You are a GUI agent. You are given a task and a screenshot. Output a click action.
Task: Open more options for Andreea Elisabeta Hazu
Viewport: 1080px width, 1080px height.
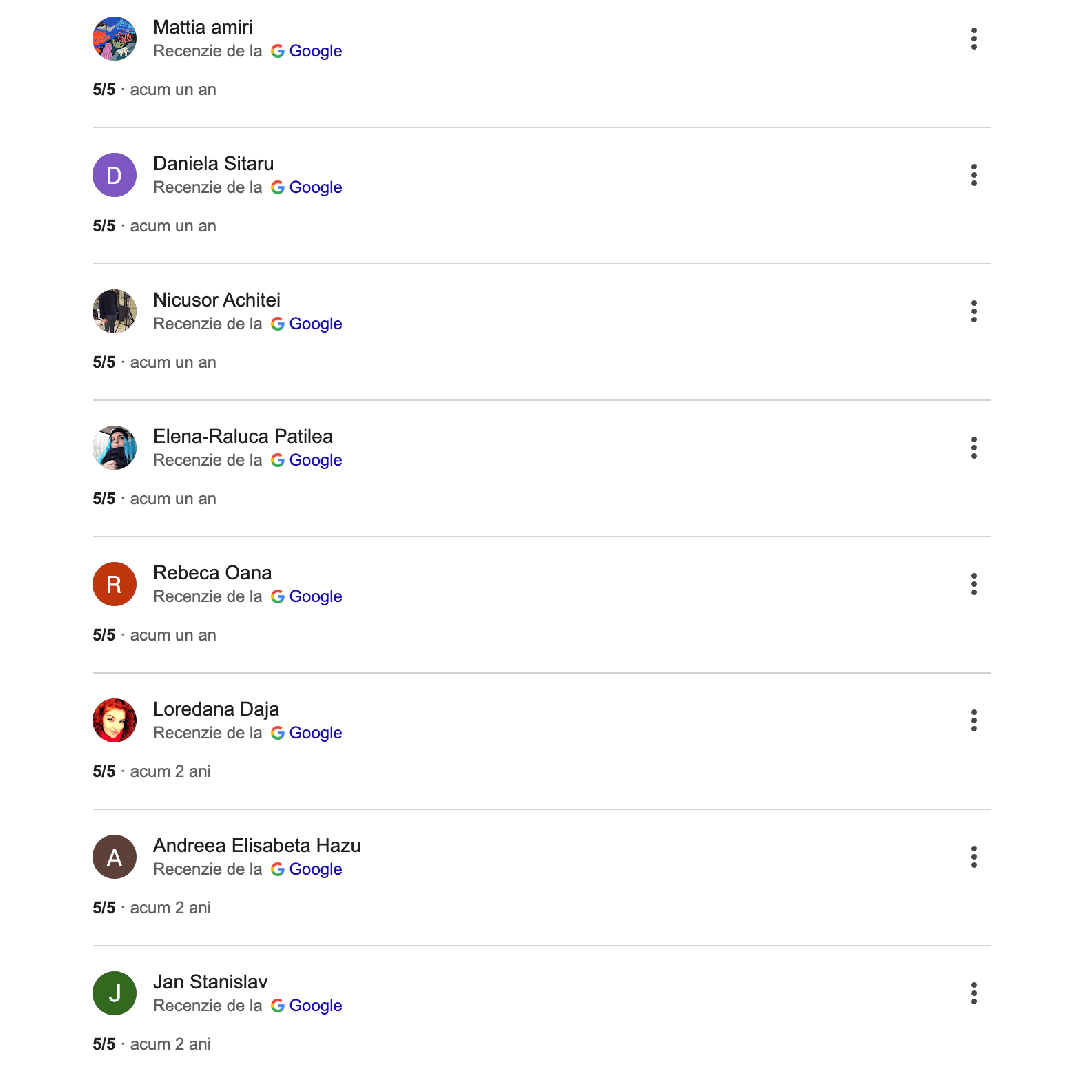coord(973,857)
